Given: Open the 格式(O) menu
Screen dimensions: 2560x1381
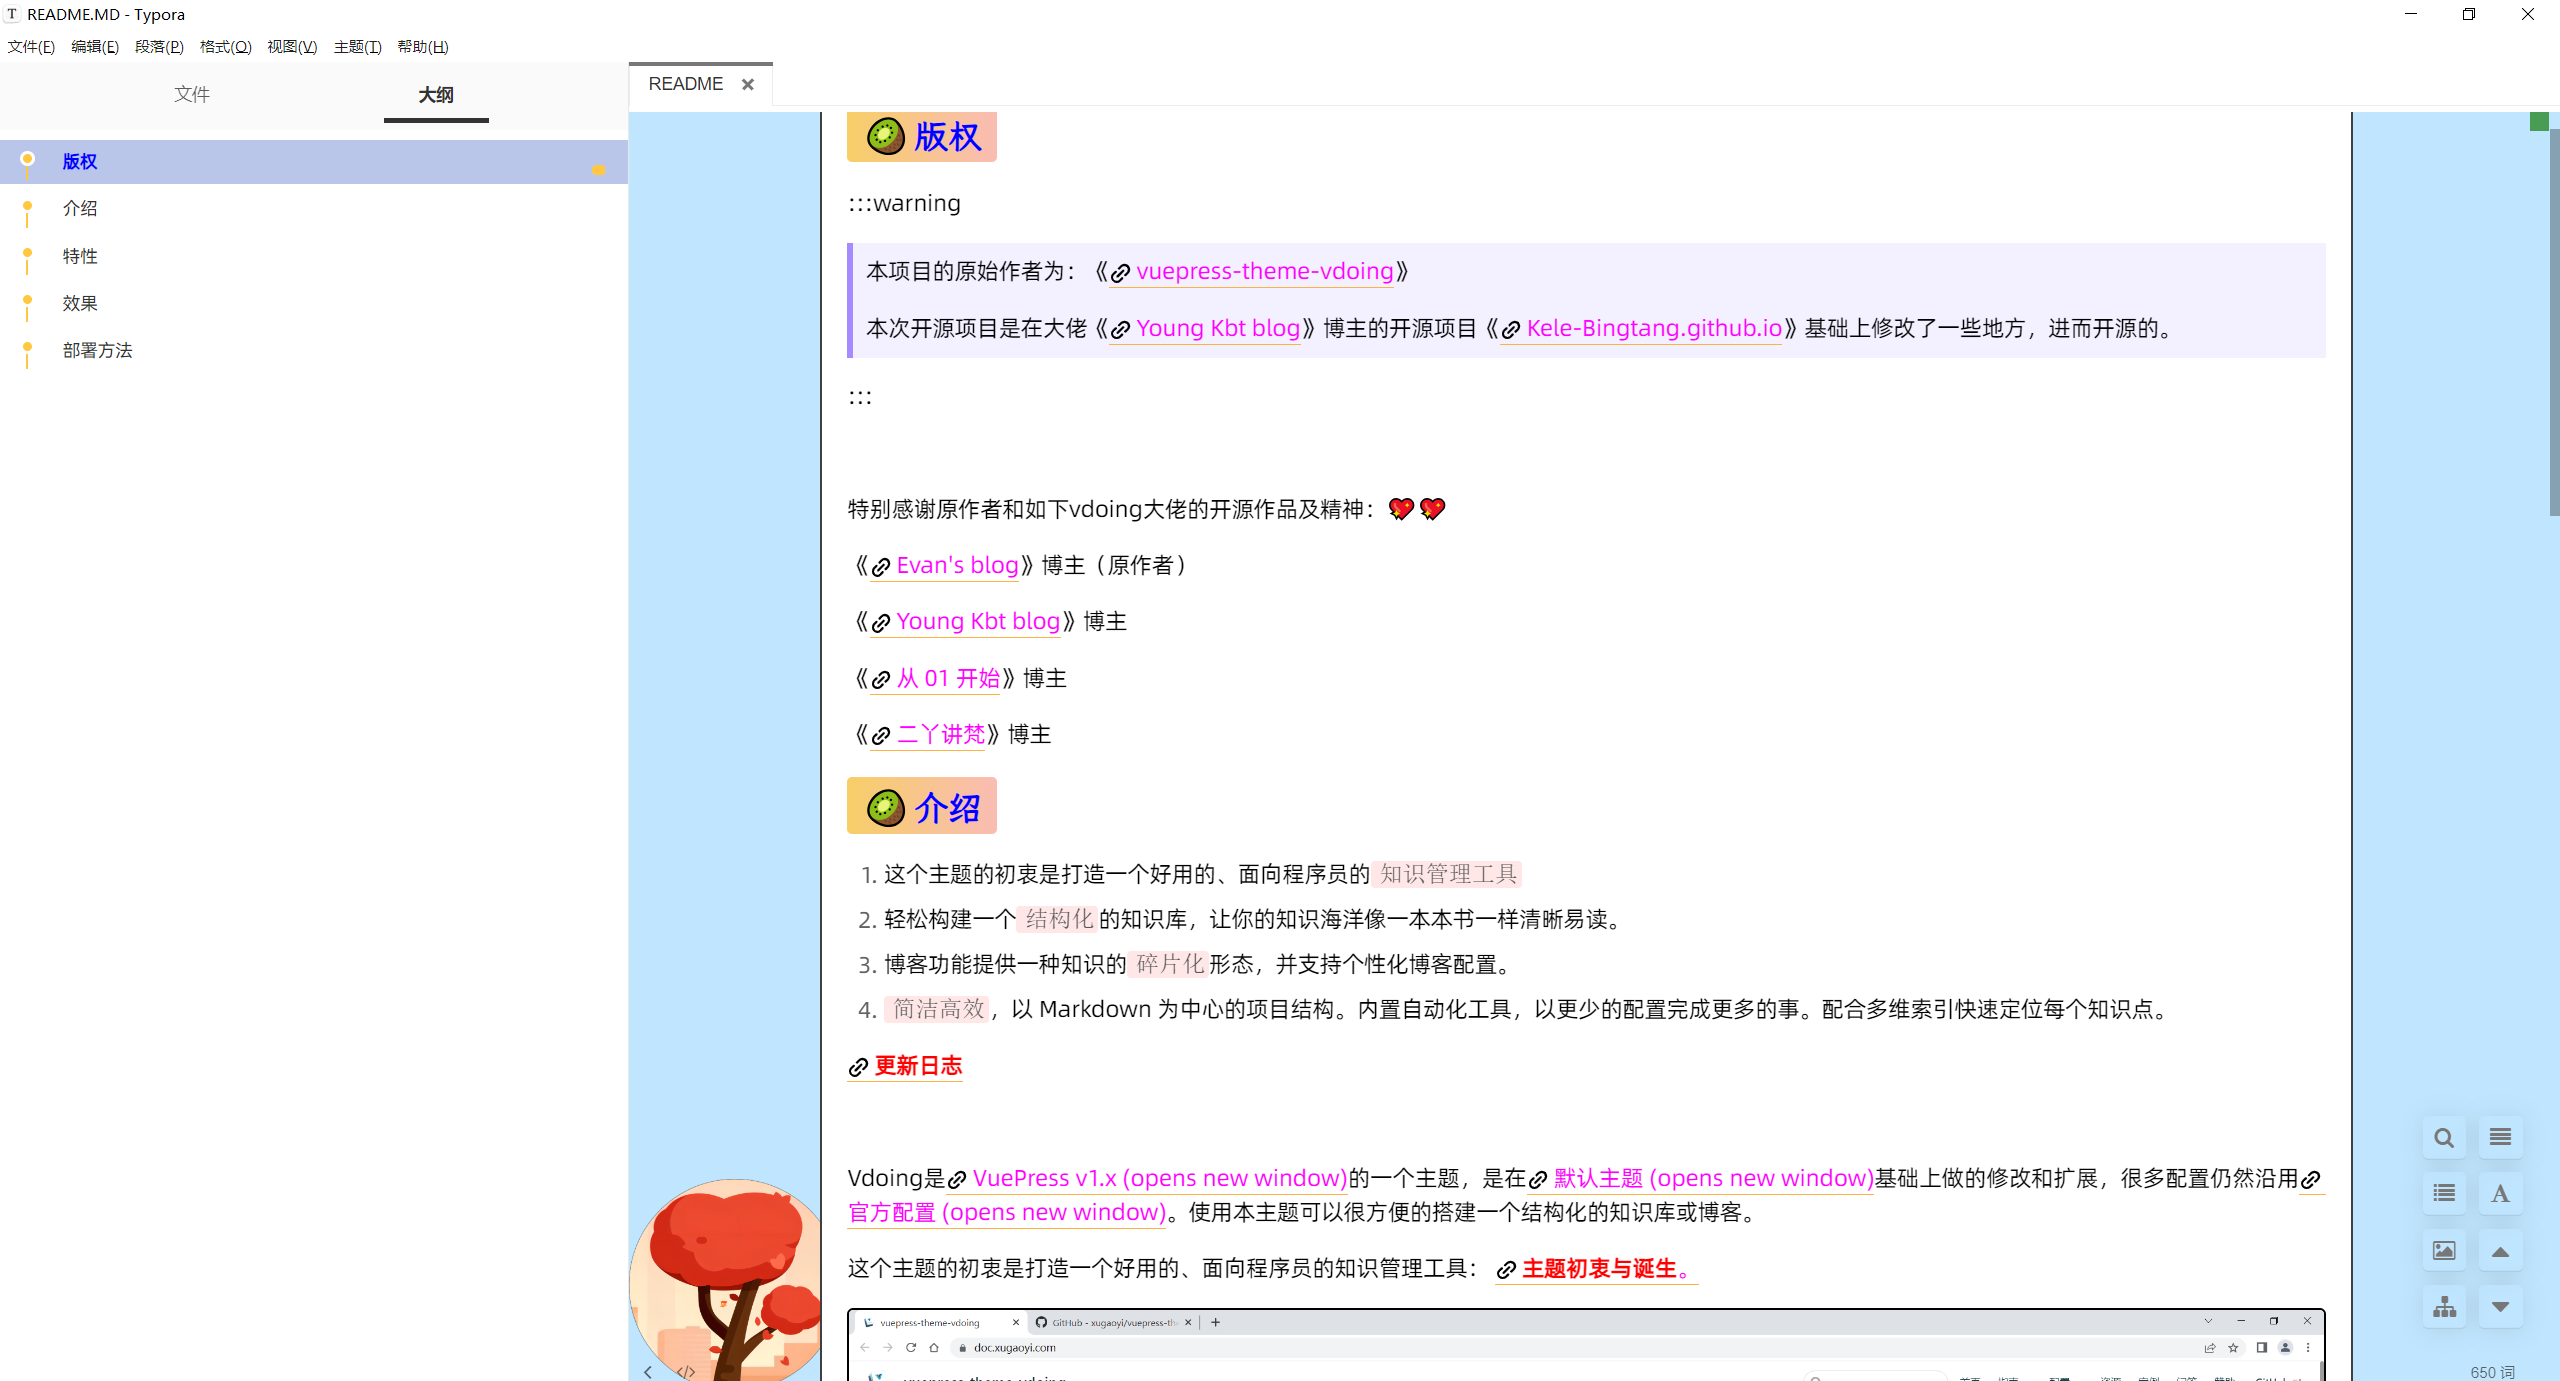Looking at the screenshot, I should (x=226, y=47).
